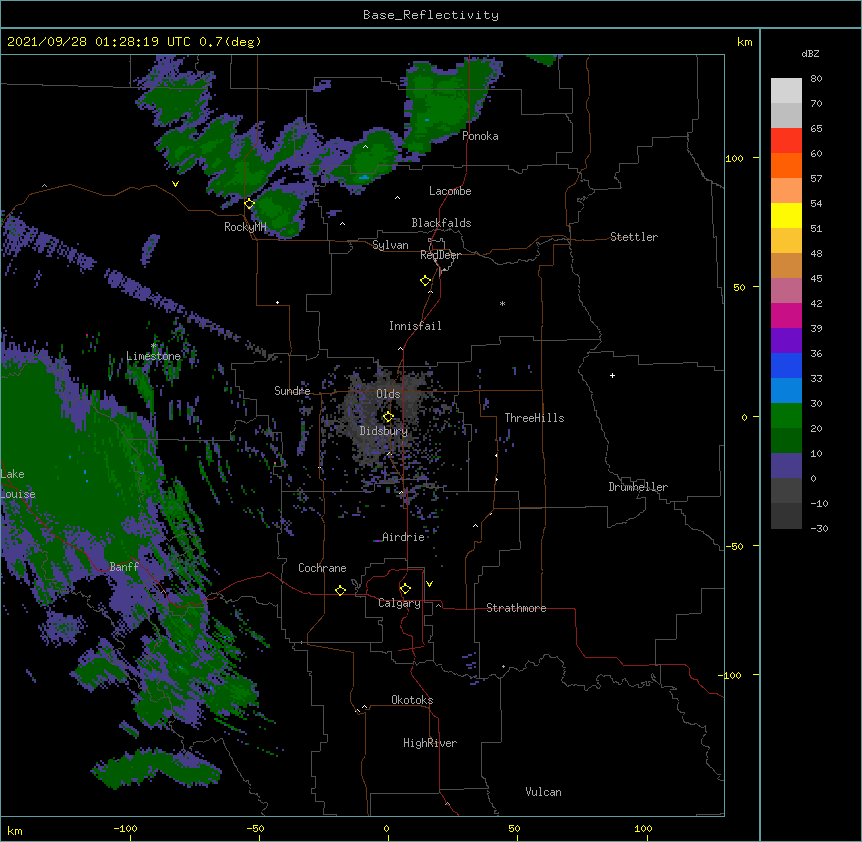Click the purple 10 dBZ legend swatch
862x842 pixels.
(786, 466)
